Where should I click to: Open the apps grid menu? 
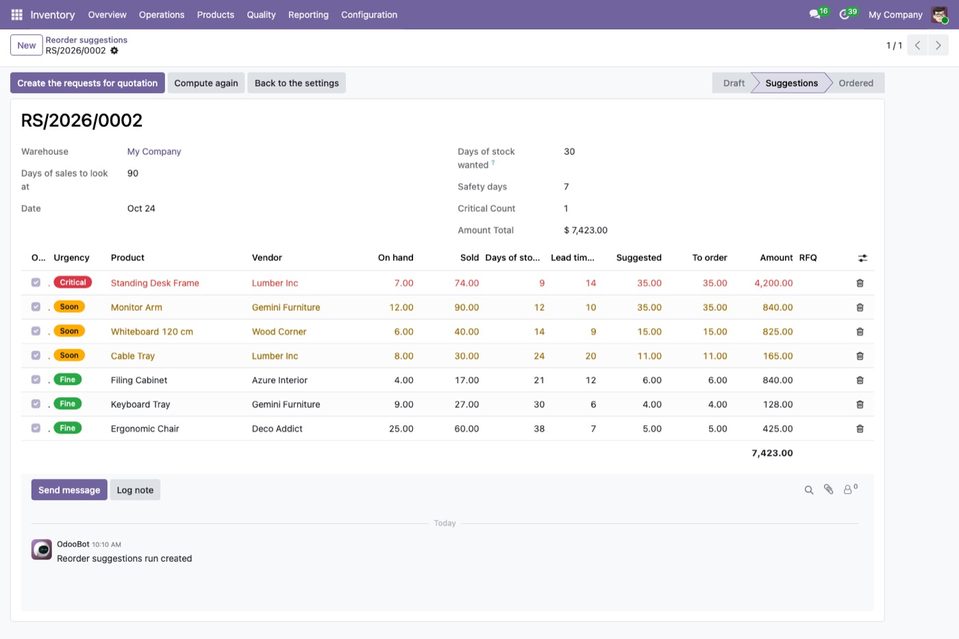[x=17, y=15]
